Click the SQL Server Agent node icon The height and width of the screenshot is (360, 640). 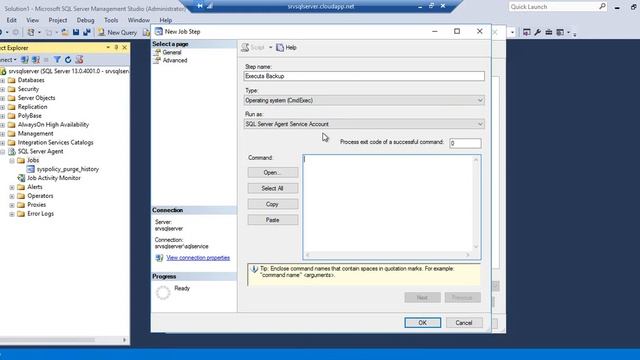pyautogui.click(x=12, y=151)
